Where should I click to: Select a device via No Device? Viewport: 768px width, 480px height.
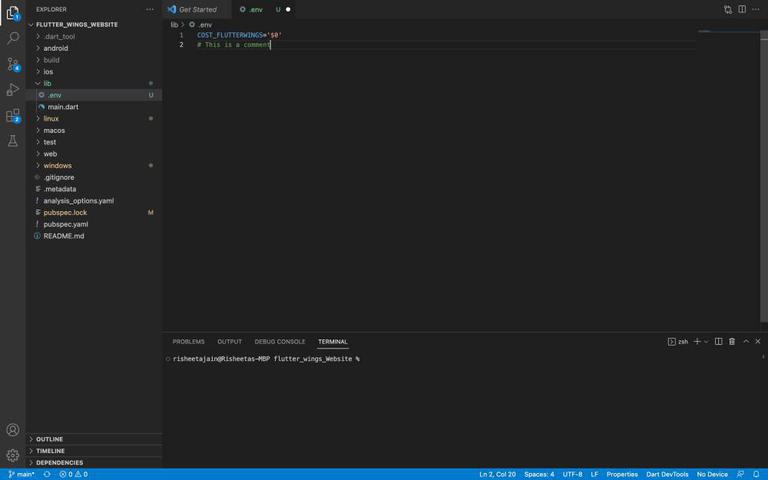[x=712, y=474]
